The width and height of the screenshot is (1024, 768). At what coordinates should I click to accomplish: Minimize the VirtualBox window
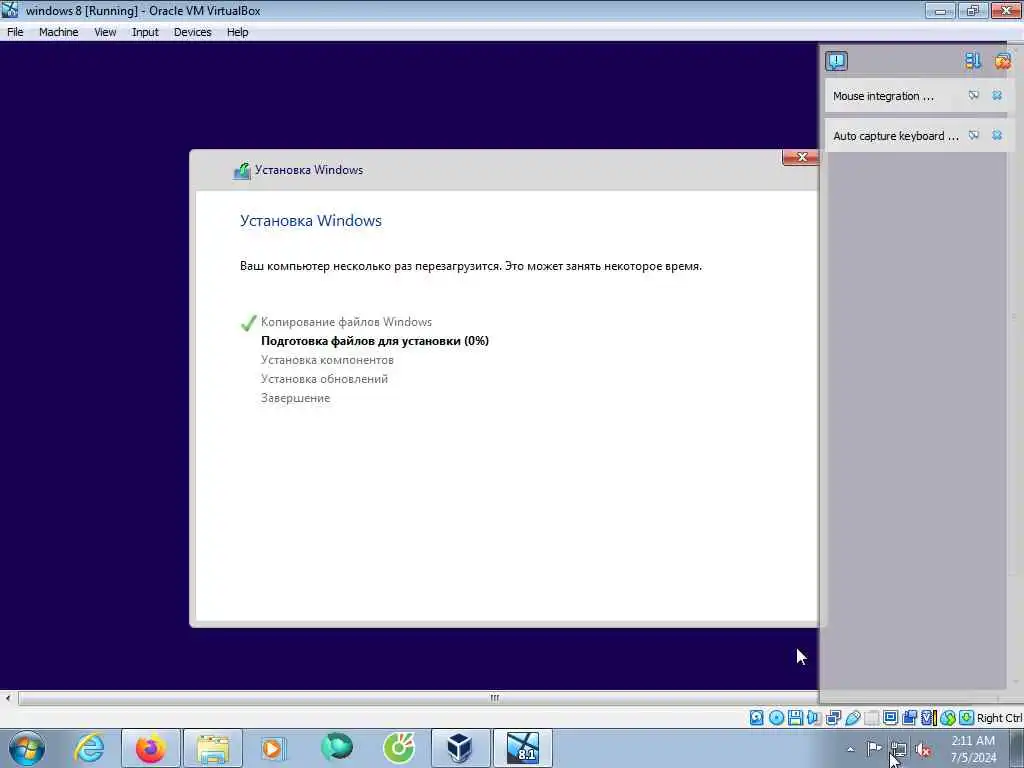[940, 10]
